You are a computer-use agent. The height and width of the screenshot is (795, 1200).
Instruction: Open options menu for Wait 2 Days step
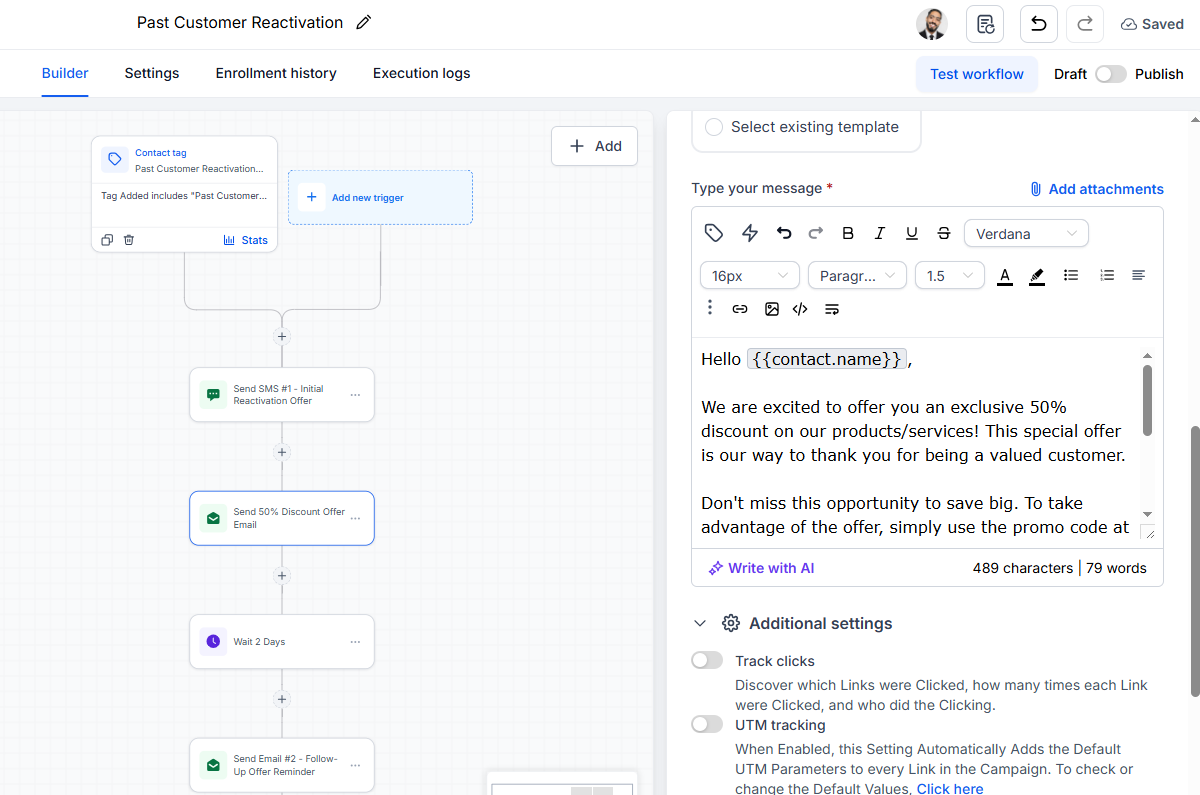point(355,642)
